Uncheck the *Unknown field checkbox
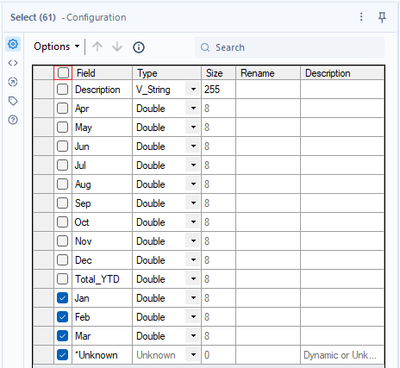Viewport: 400px width, 368px height. tap(62, 355)
